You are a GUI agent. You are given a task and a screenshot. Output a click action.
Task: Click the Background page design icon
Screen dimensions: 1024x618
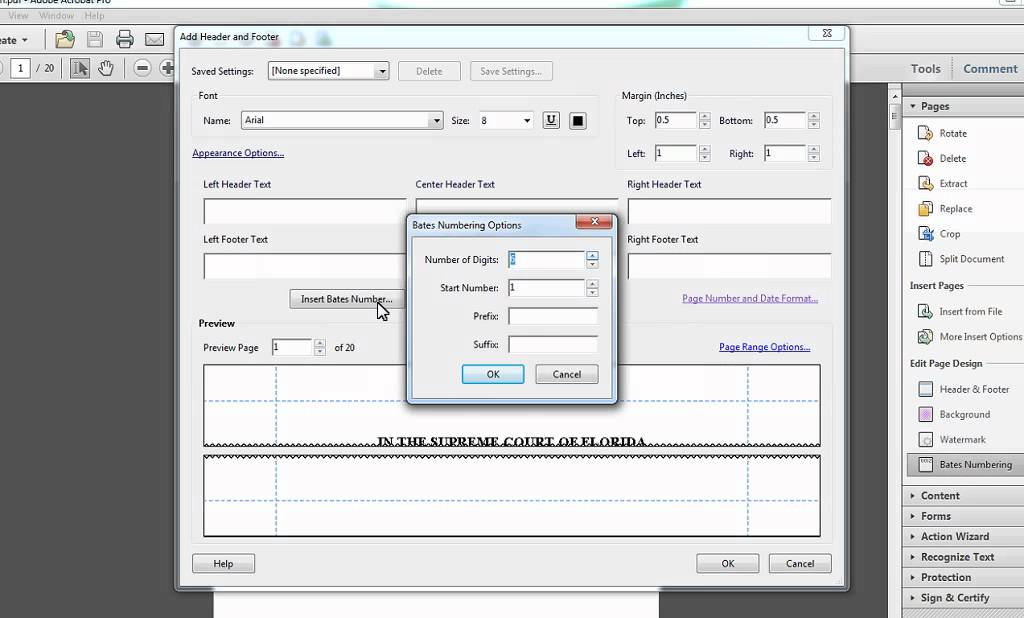(x=925, y=414)
